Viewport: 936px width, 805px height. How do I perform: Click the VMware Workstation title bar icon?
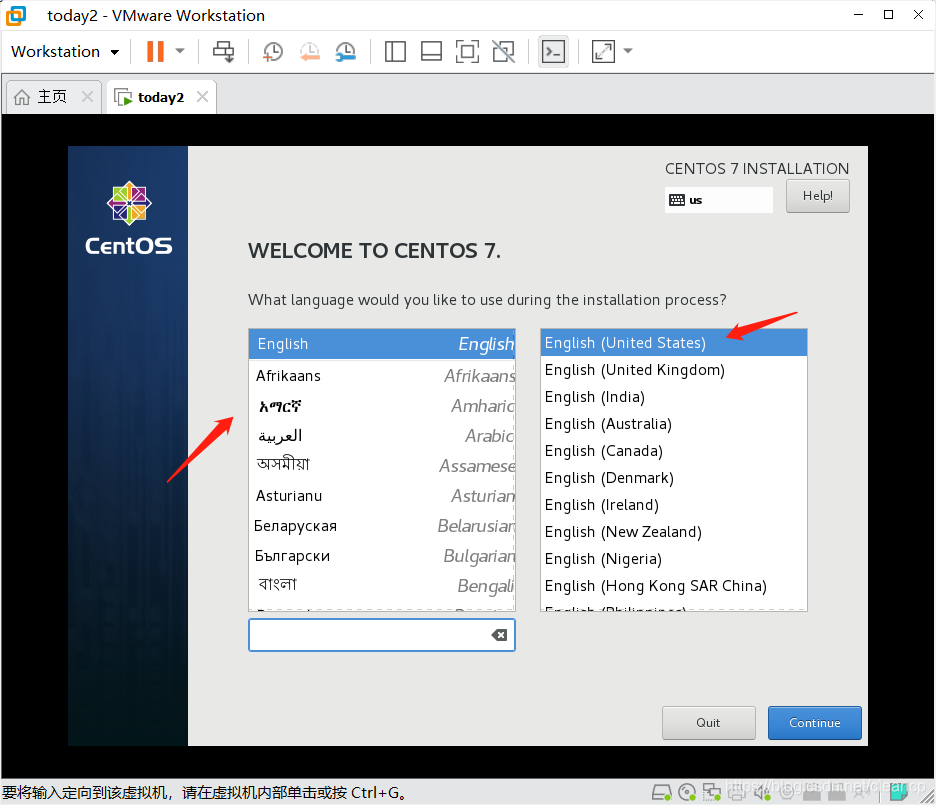16,16
